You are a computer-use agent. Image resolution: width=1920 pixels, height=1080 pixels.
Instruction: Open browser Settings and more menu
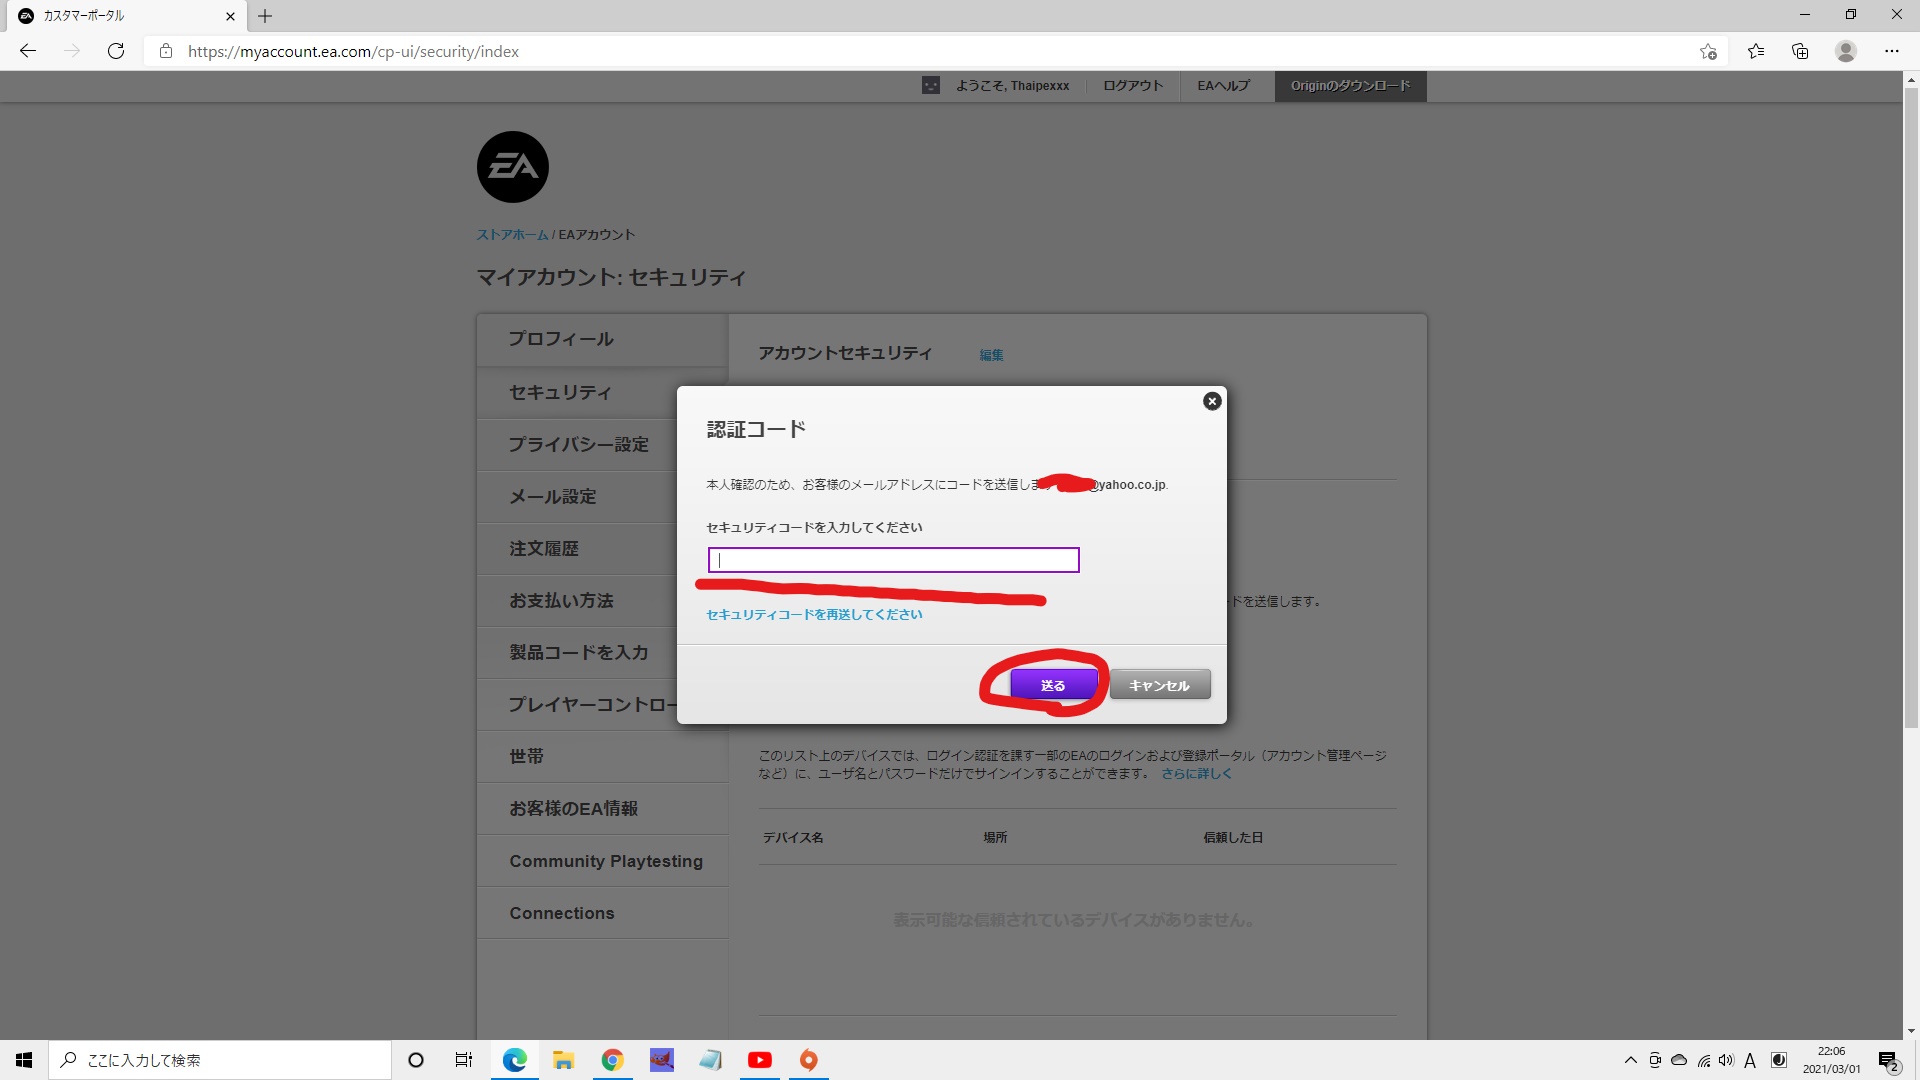point(1892,51)
